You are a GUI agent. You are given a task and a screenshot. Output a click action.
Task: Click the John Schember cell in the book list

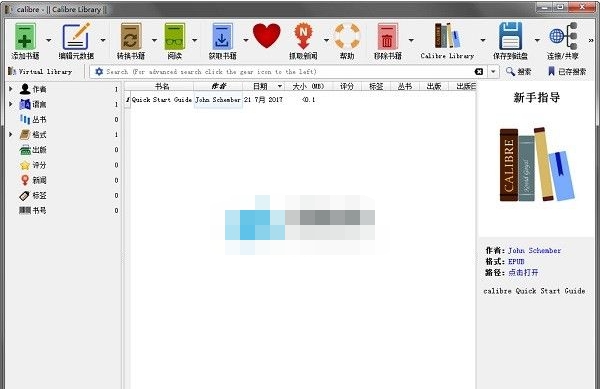[x=218, y=100]
